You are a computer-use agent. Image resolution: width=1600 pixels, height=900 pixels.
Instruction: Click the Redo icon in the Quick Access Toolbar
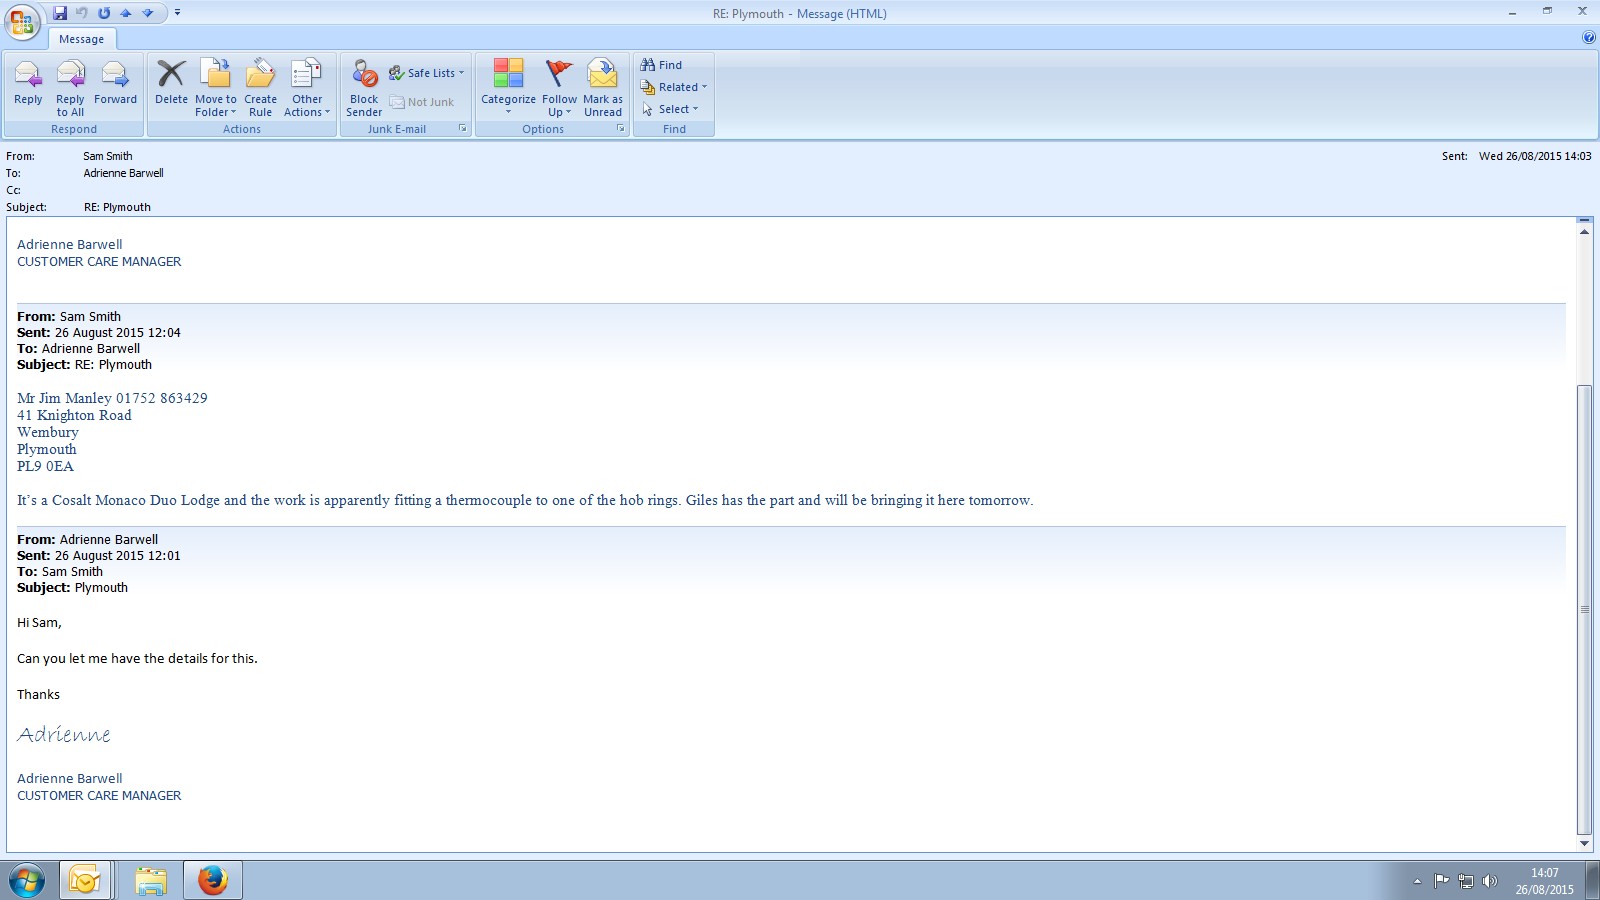pyautogui.click(x=104, y=13)
